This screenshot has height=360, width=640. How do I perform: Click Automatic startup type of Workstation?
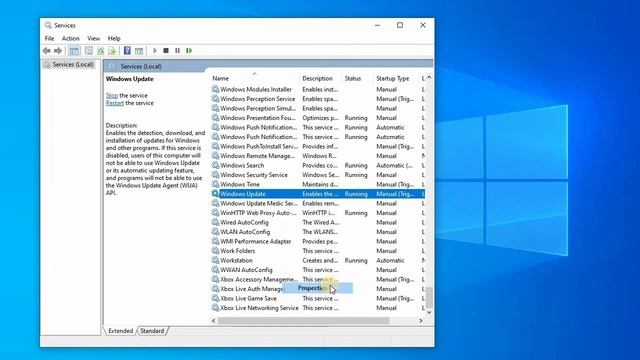click(x=390, y=260)
